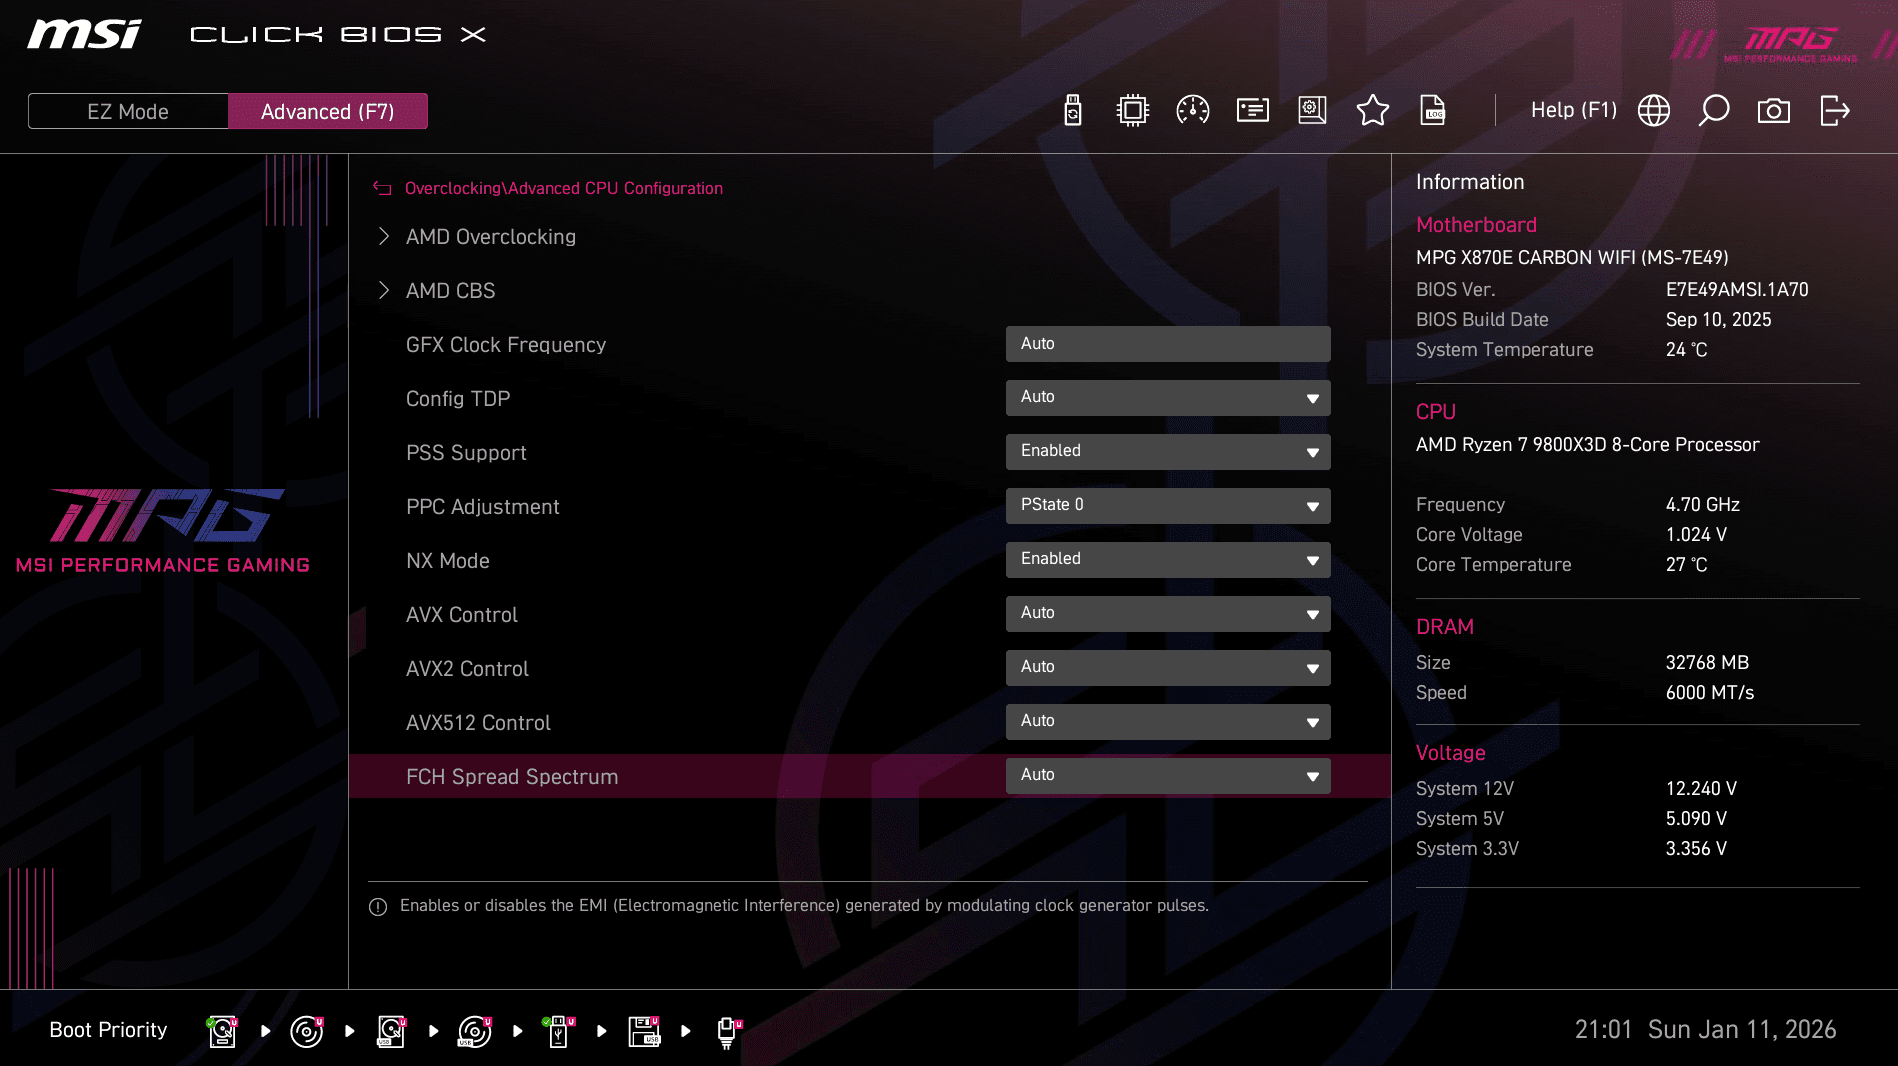Open AVX512 Control dropdown
Screen dimensions: 1898x1066
point(1168,722)
